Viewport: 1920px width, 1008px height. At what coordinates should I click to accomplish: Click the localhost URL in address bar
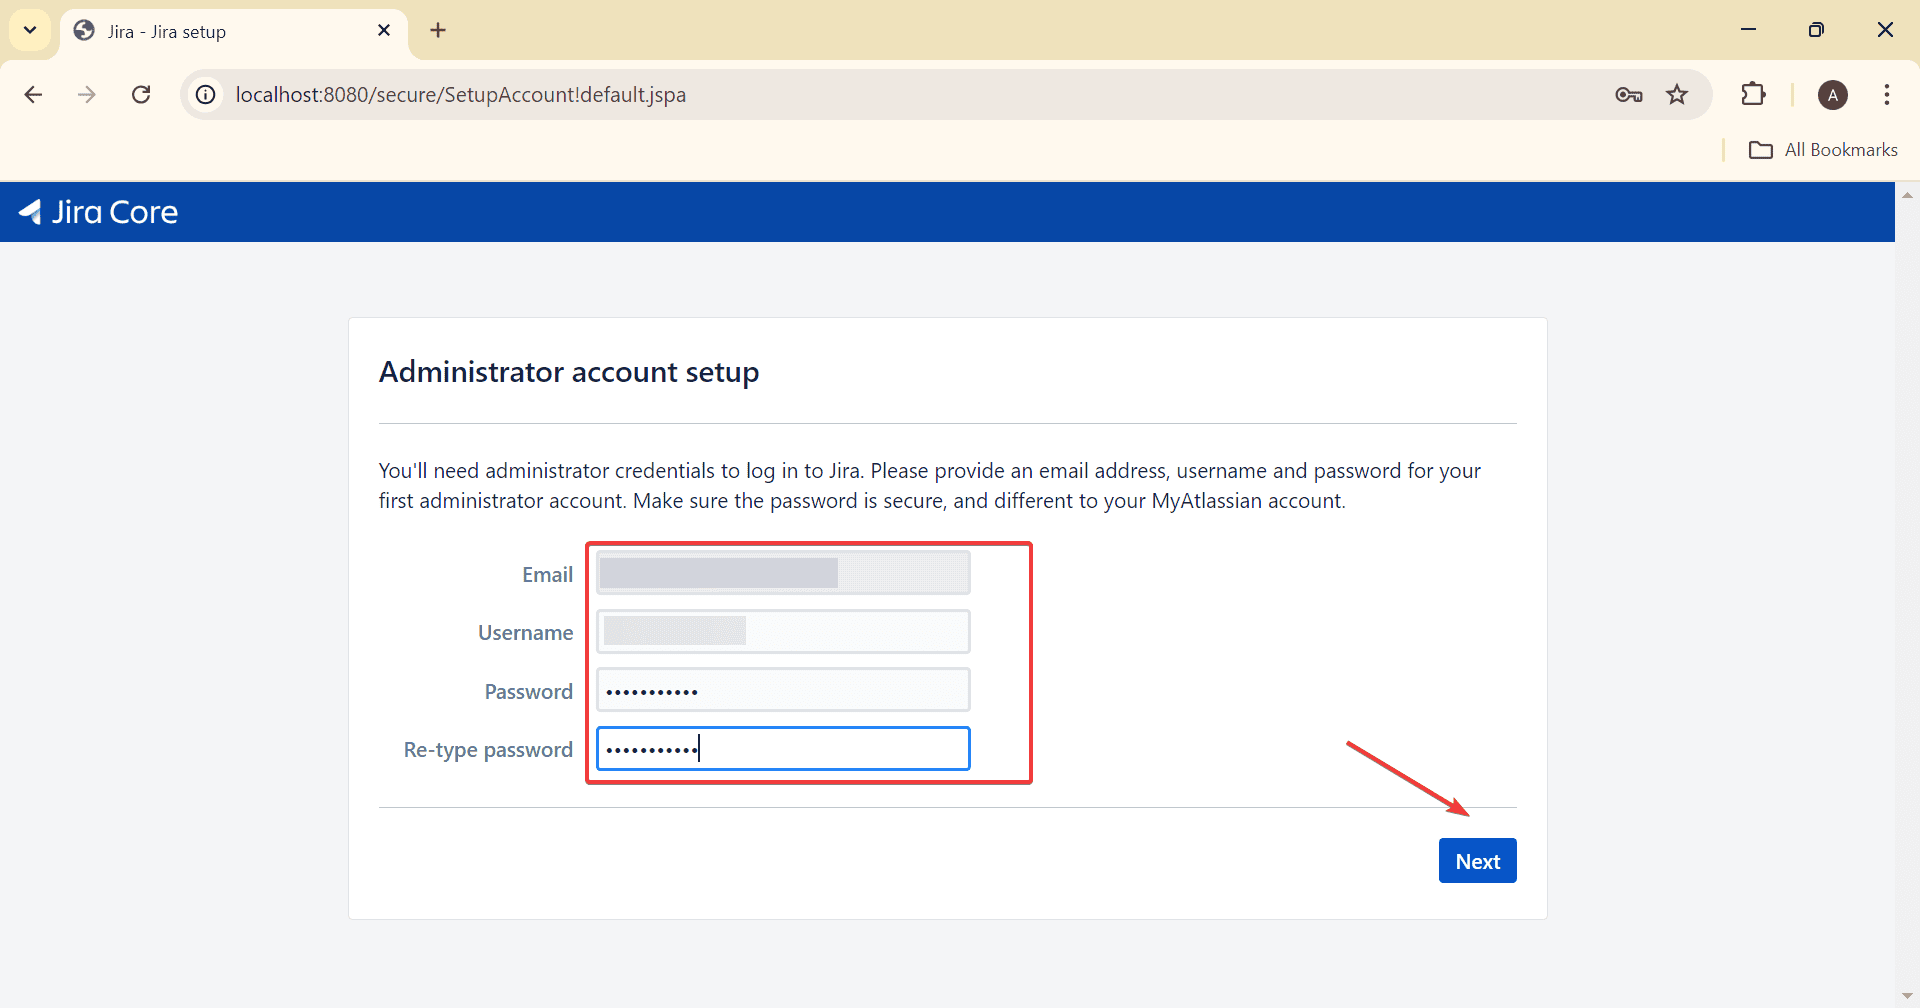461,94
